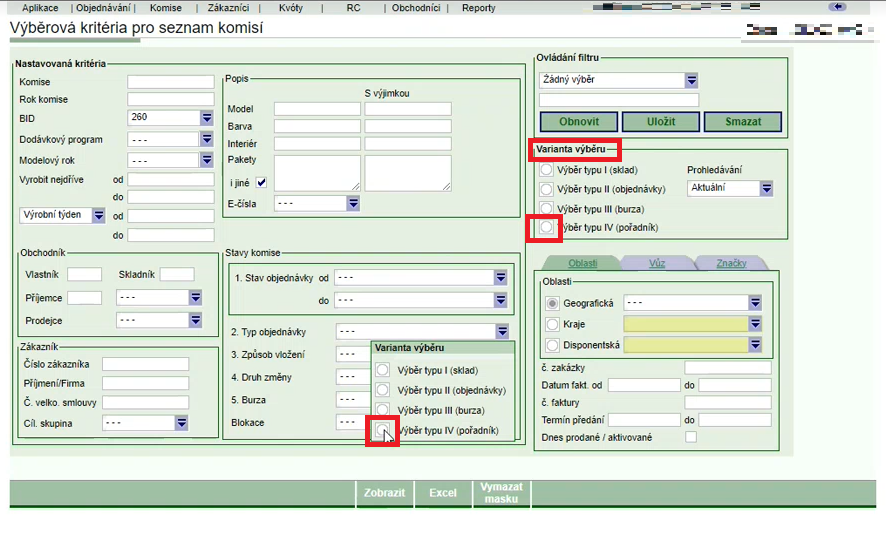Viewport: 886px width, 538px height.
Task: Click the Uložit filter button
Action: coord(661,121)
